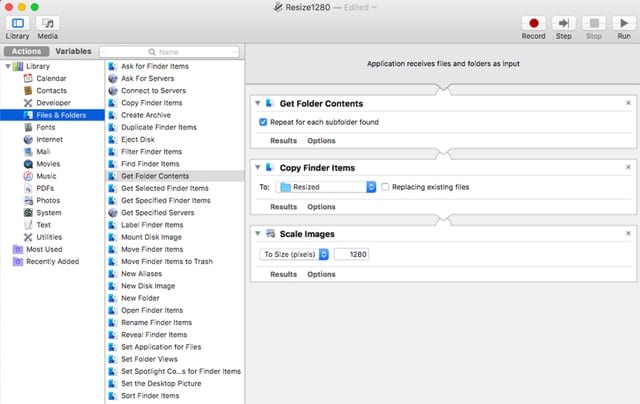The width and height of the screenshot is (640, 404).
Task: Check the Replacing existing files box
Action: pyautogui.click(x=386, y=187)
